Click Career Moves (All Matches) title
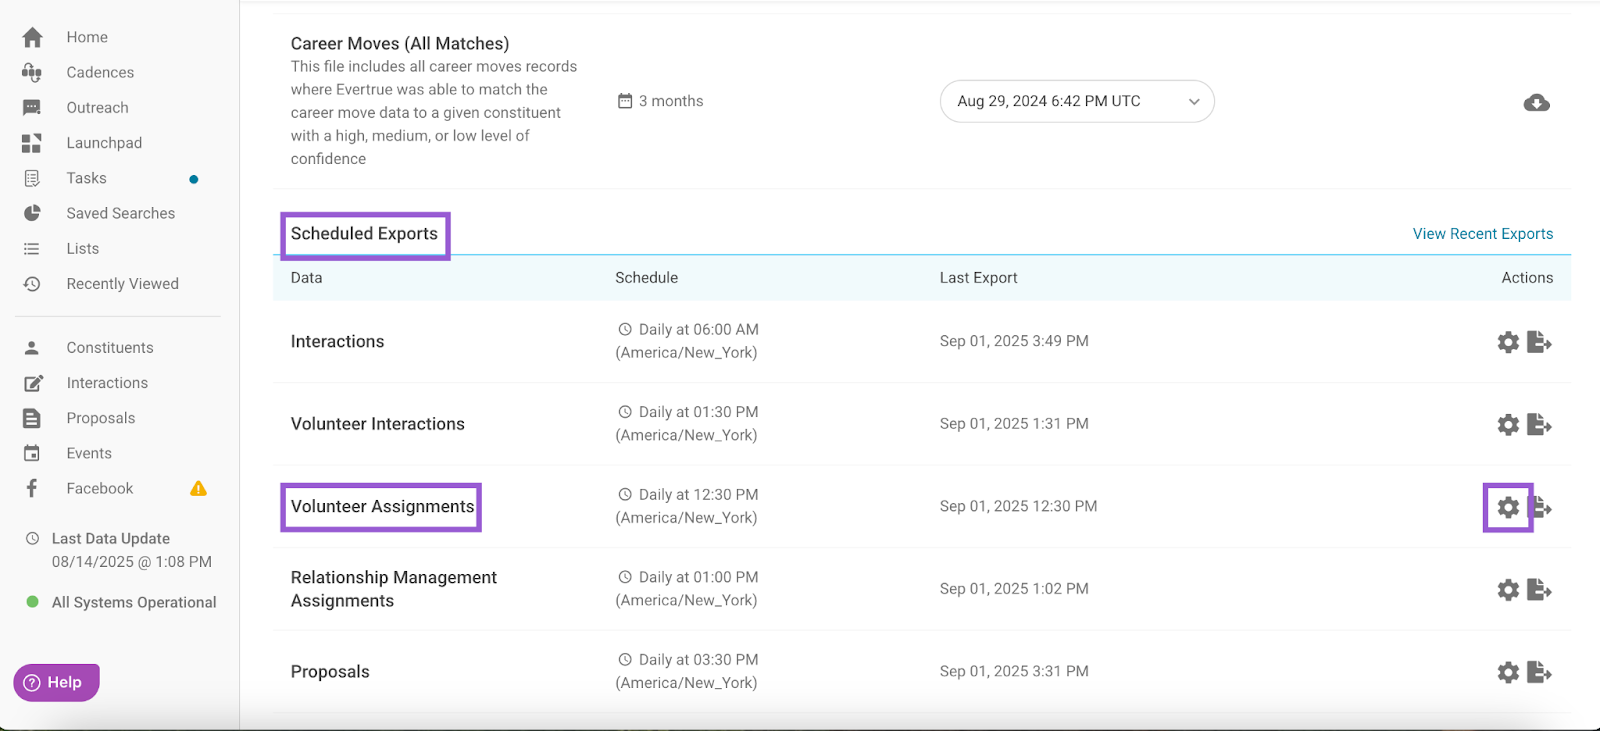1600x731 pixels. pos(400,44)
